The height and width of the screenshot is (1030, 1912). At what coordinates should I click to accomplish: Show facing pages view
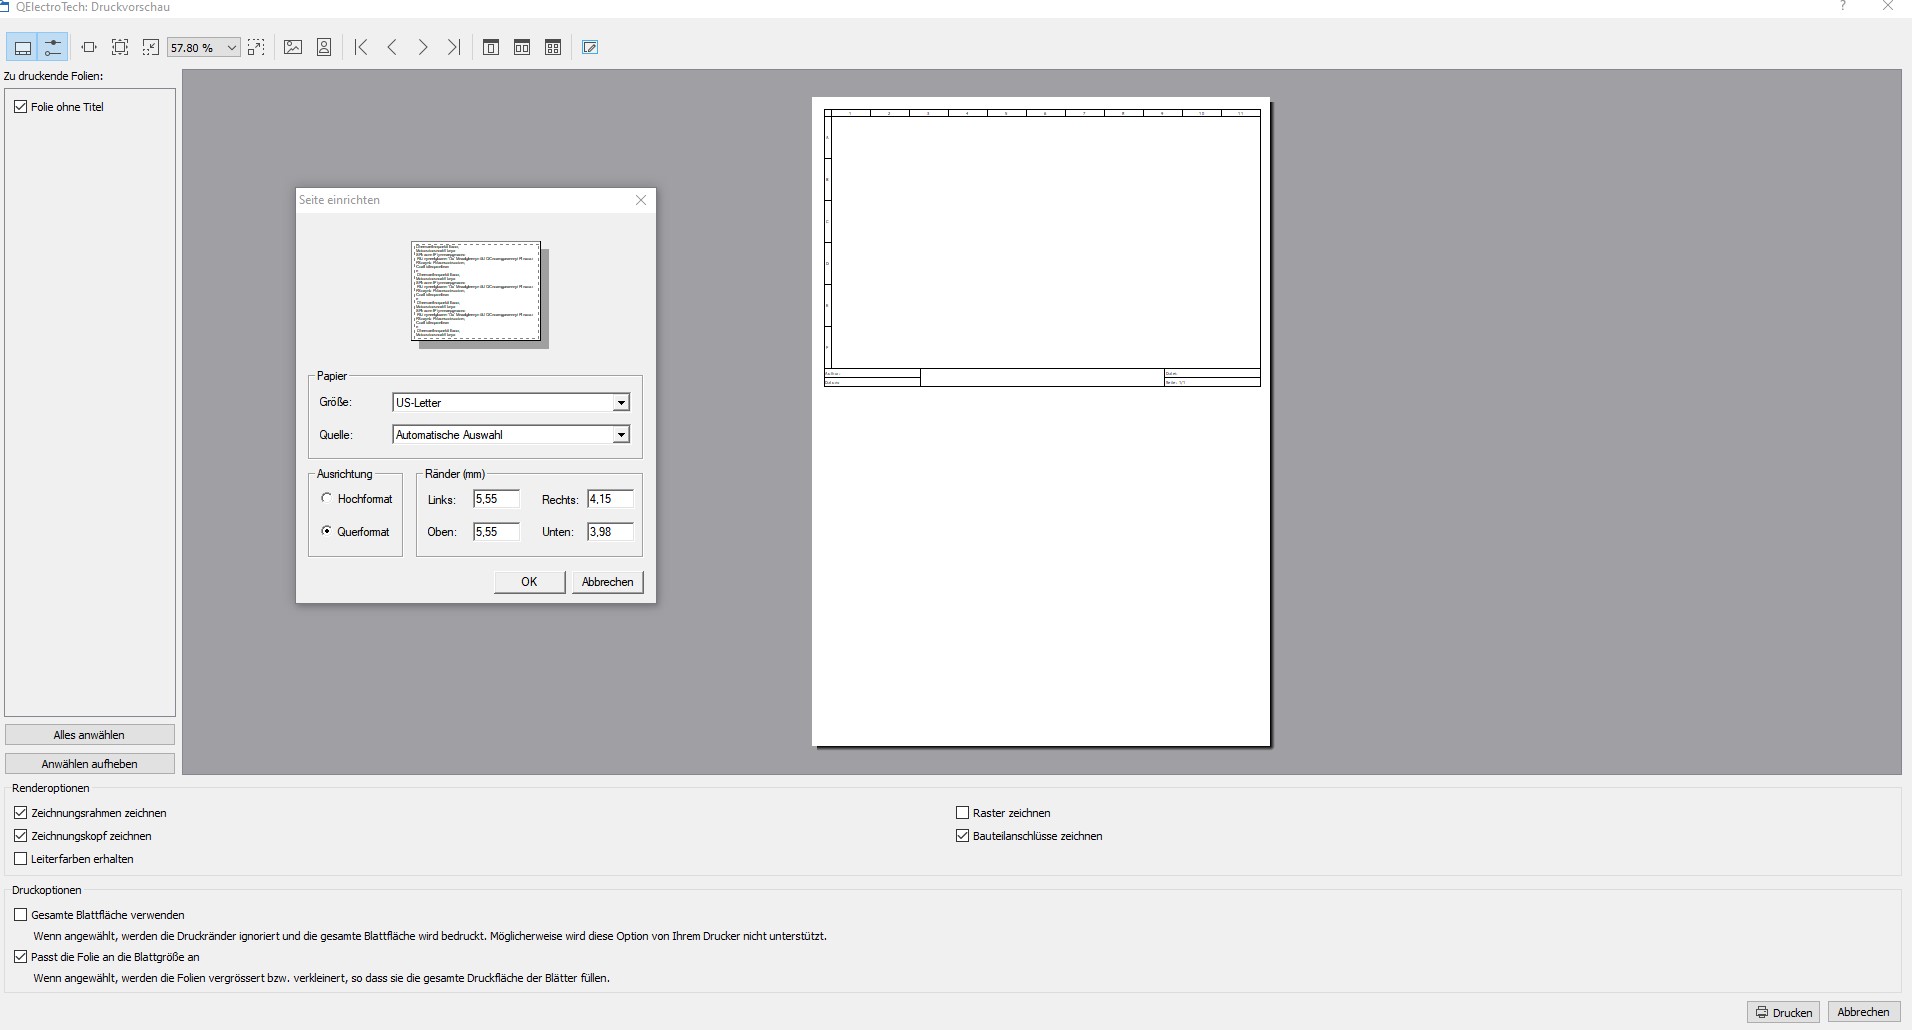pyautogui.click(x=522, y=47)
